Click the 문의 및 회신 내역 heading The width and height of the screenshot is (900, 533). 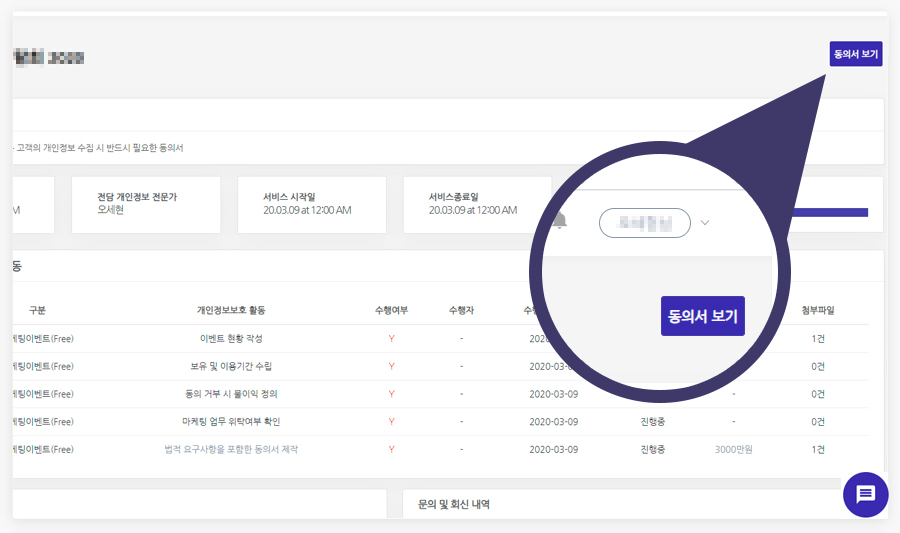(x=453, y=504)
